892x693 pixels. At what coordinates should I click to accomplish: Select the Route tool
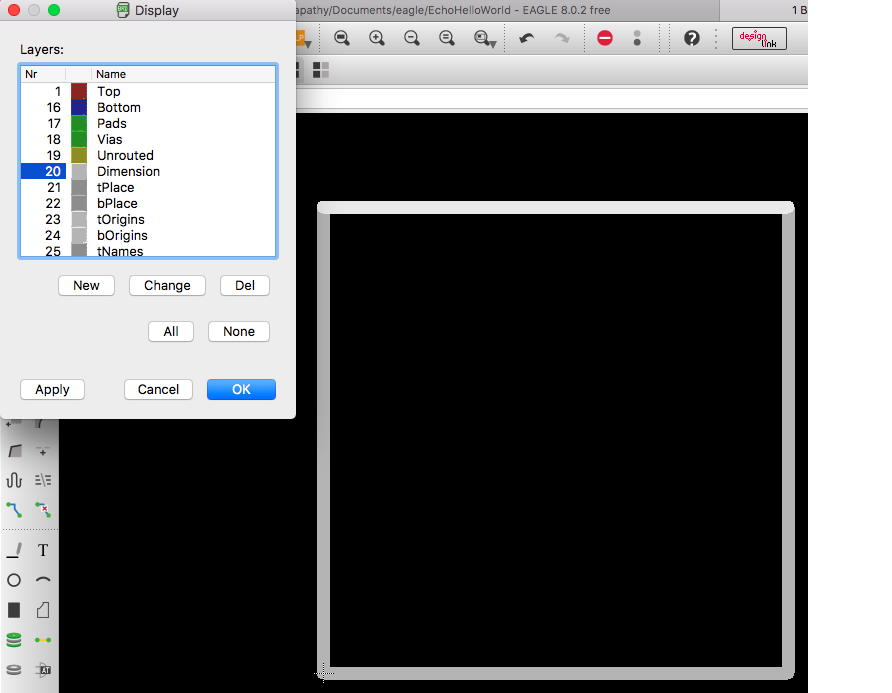[x=14, y=509]
